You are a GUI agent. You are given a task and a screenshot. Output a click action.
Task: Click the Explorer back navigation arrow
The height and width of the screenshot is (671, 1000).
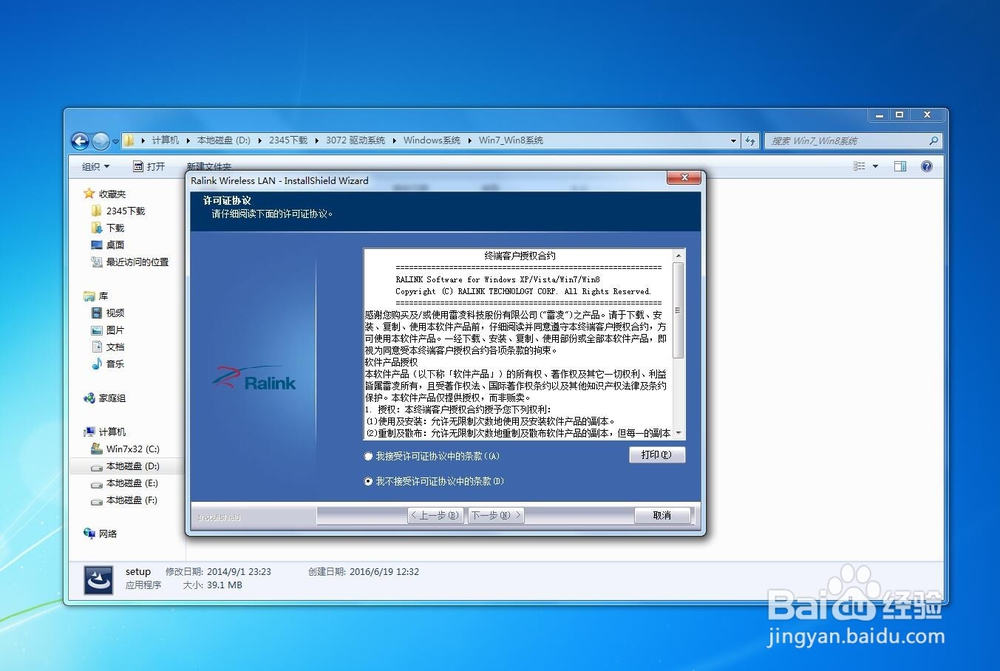coord(80,141)
